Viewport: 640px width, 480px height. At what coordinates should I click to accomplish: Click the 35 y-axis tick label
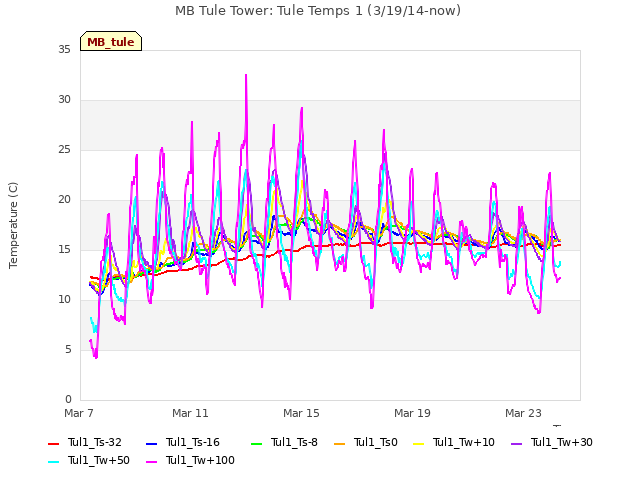click(64, 50)
